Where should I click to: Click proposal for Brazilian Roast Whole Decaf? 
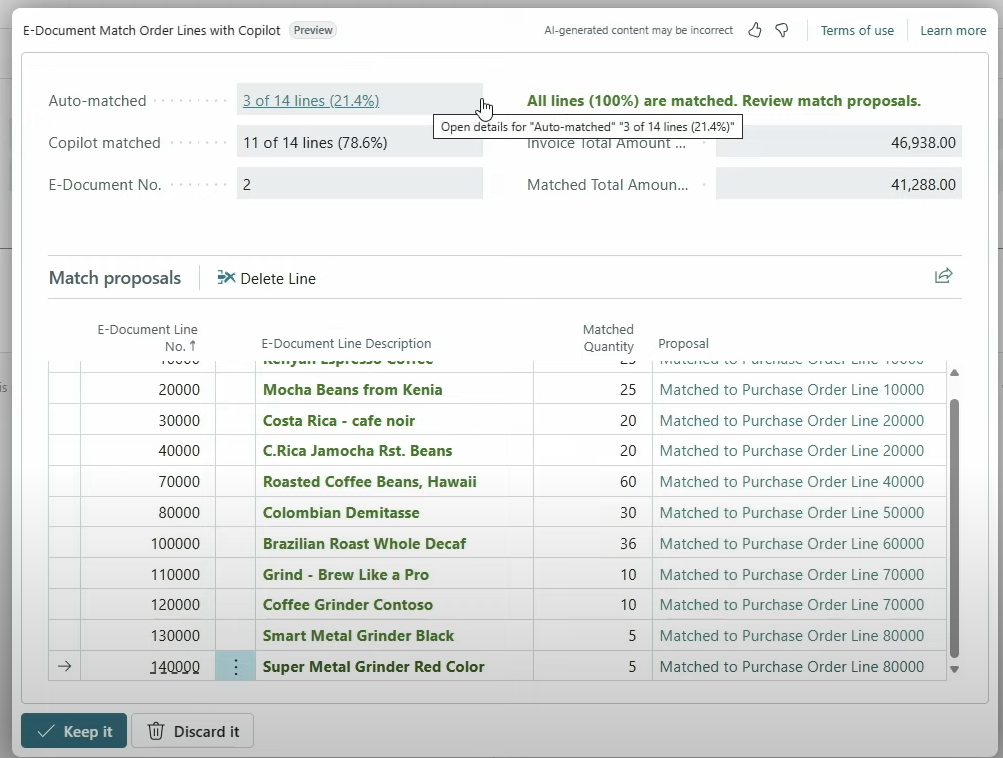click(x=791, y=544)
